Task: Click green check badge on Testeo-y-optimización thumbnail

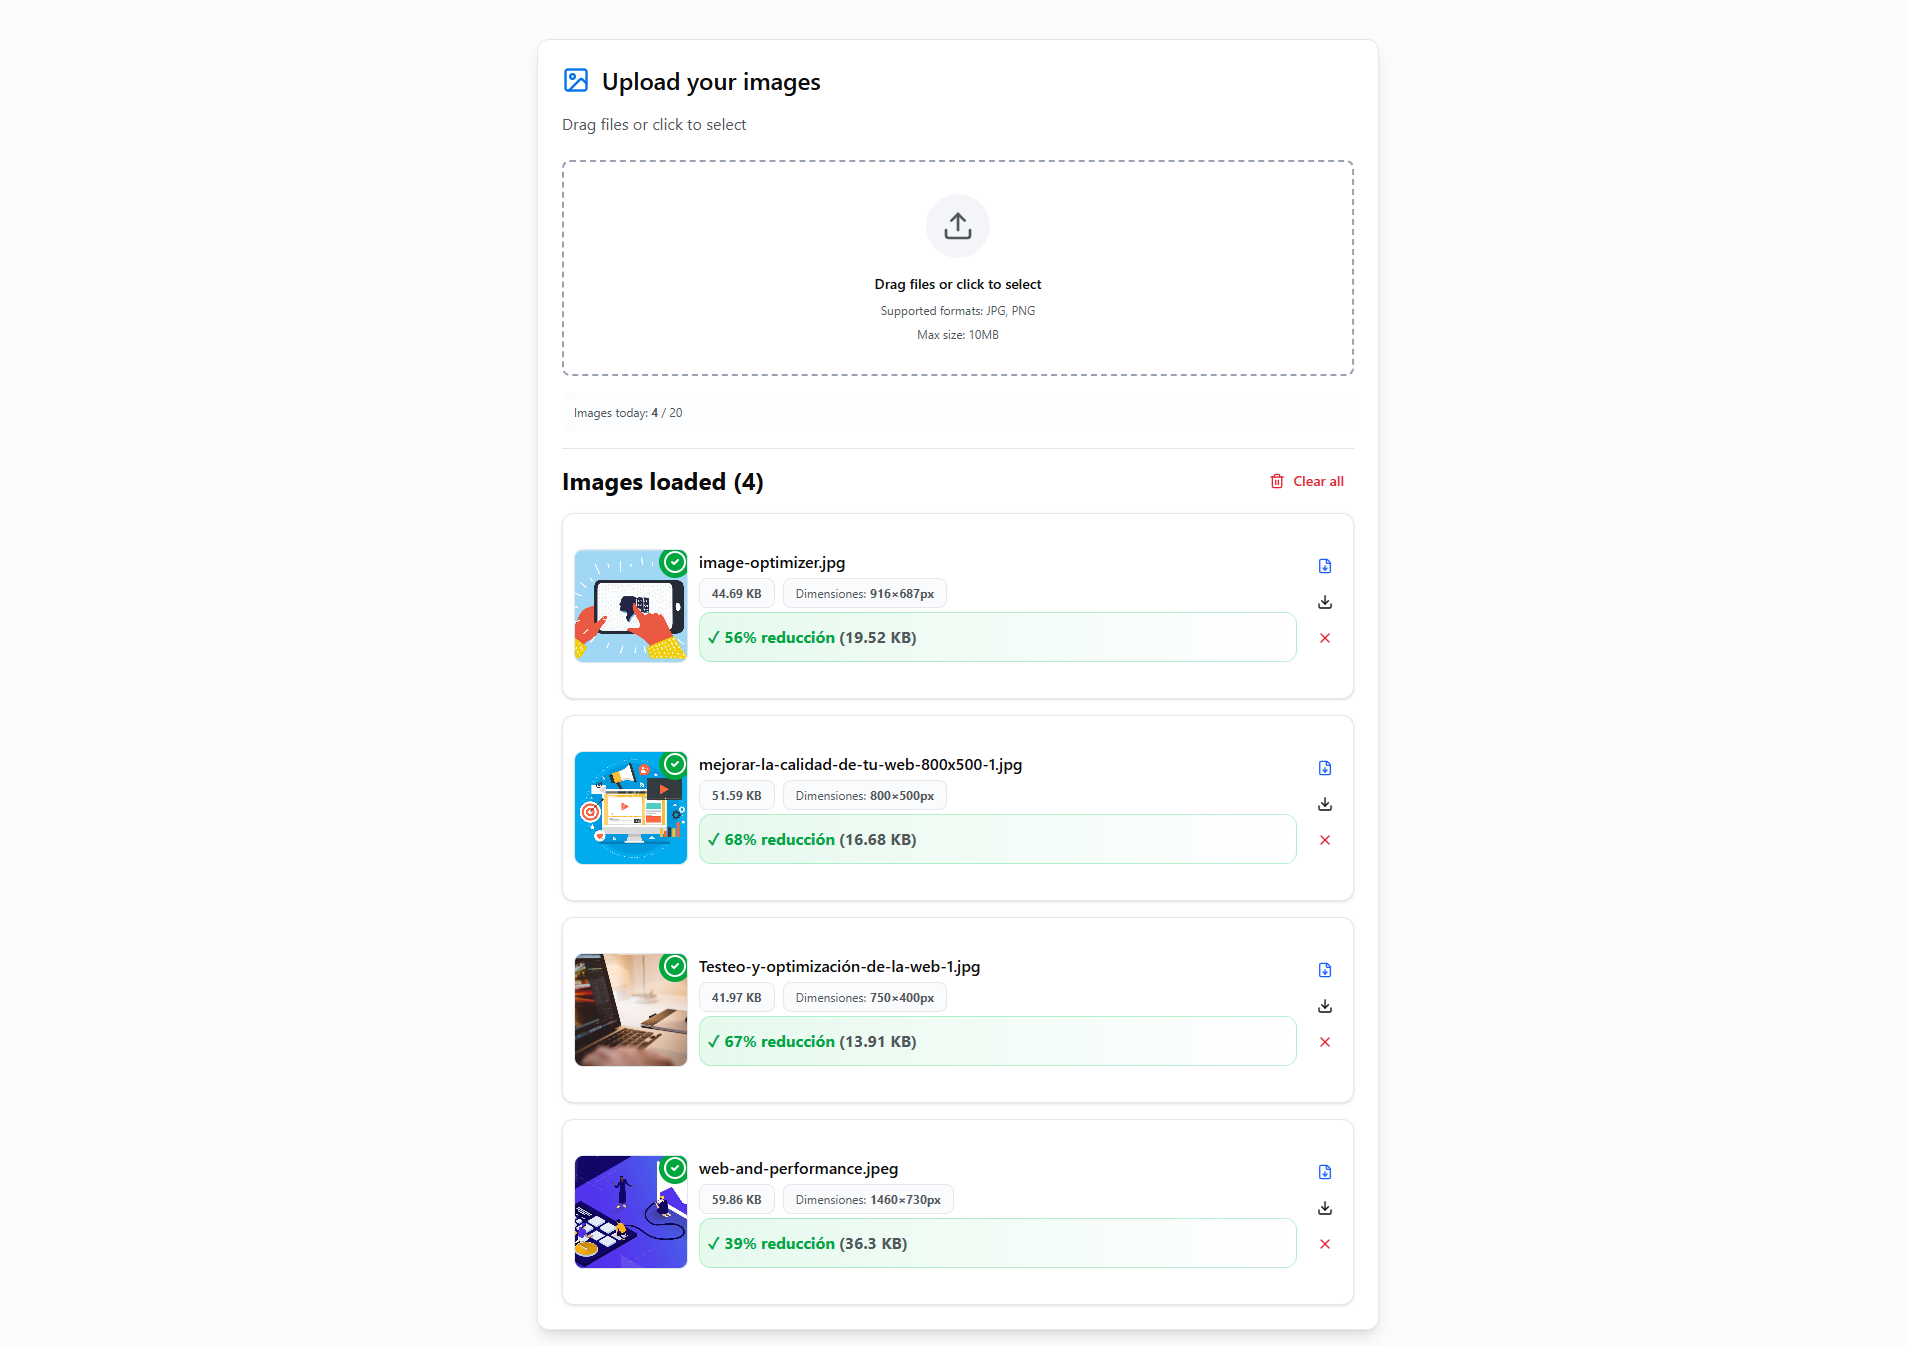Action: tap(675, 966)
